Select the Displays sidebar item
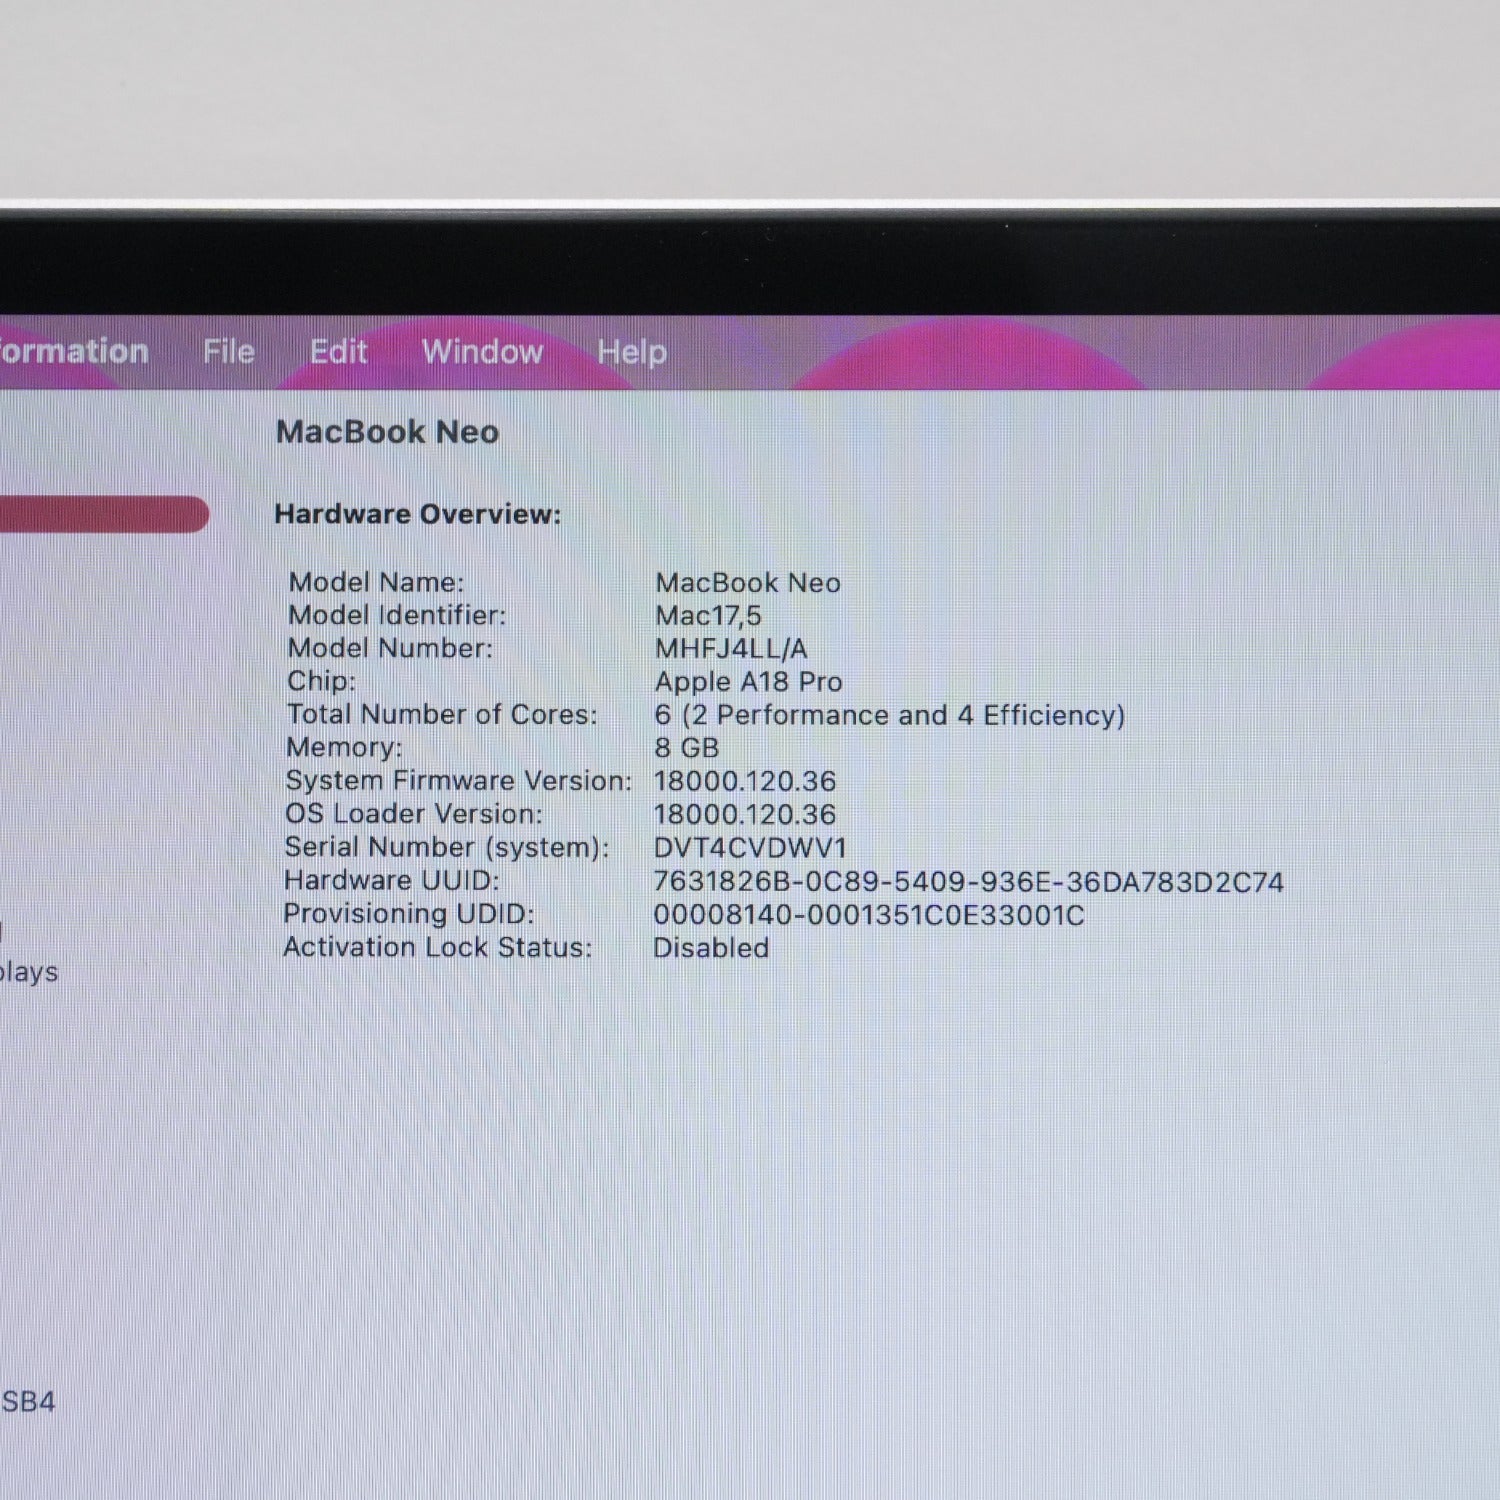1500x1500 pixels. pos(29,972)
